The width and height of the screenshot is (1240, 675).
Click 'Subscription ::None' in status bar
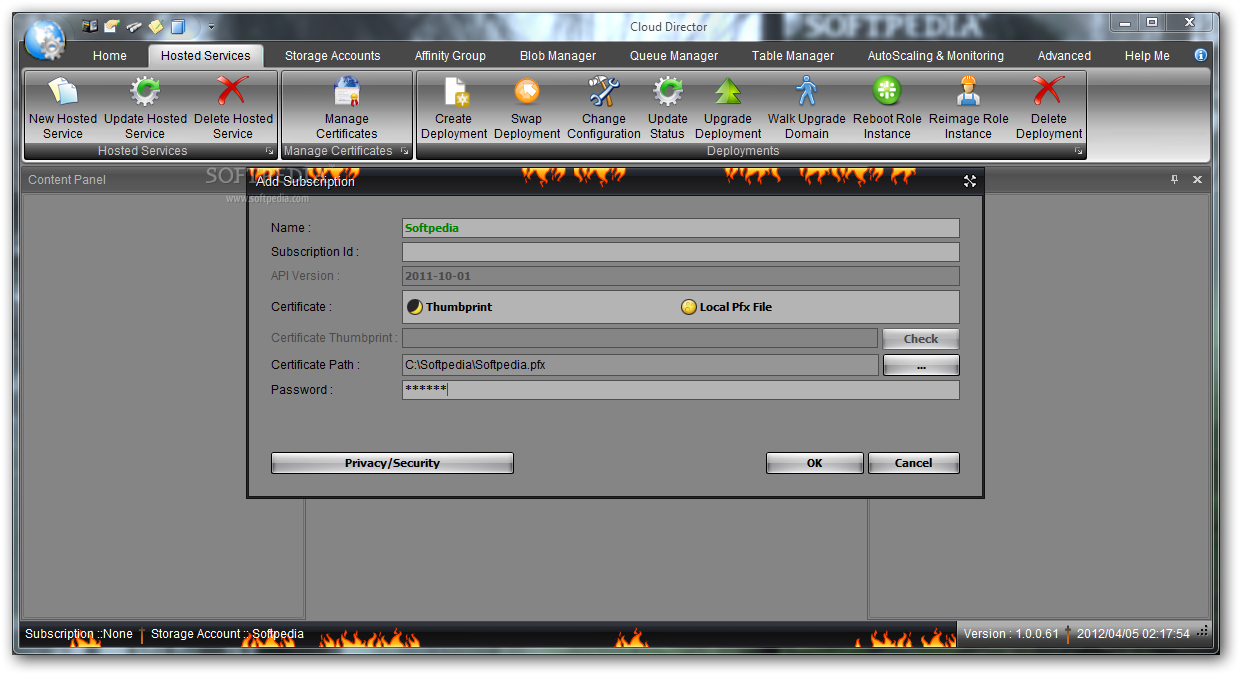tap(79, 634)
